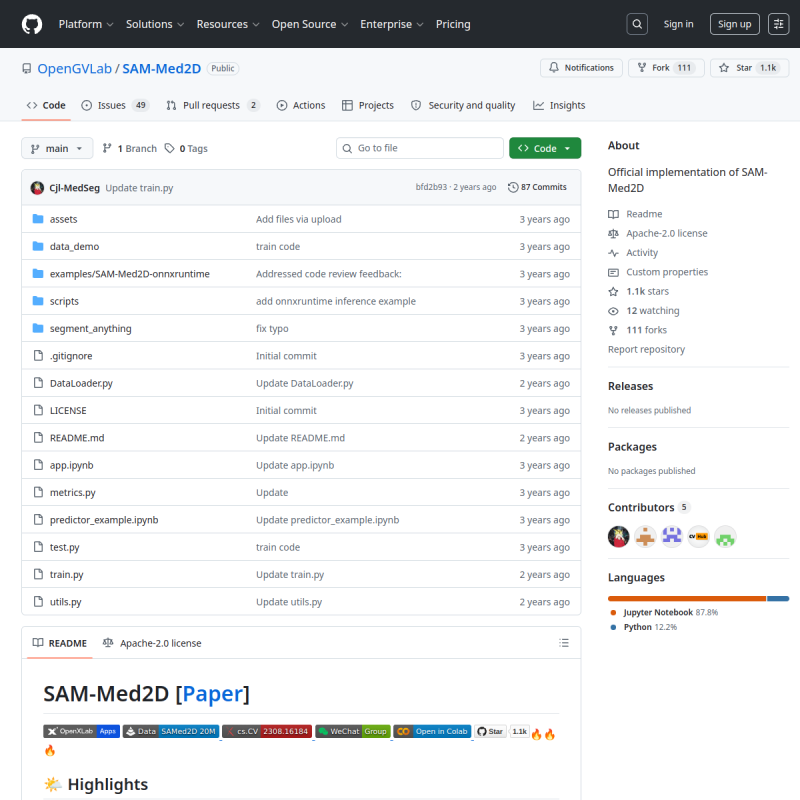This screenshot has width=800, height=800.
Task: Click Report repository link
Action: pos(646,349)
